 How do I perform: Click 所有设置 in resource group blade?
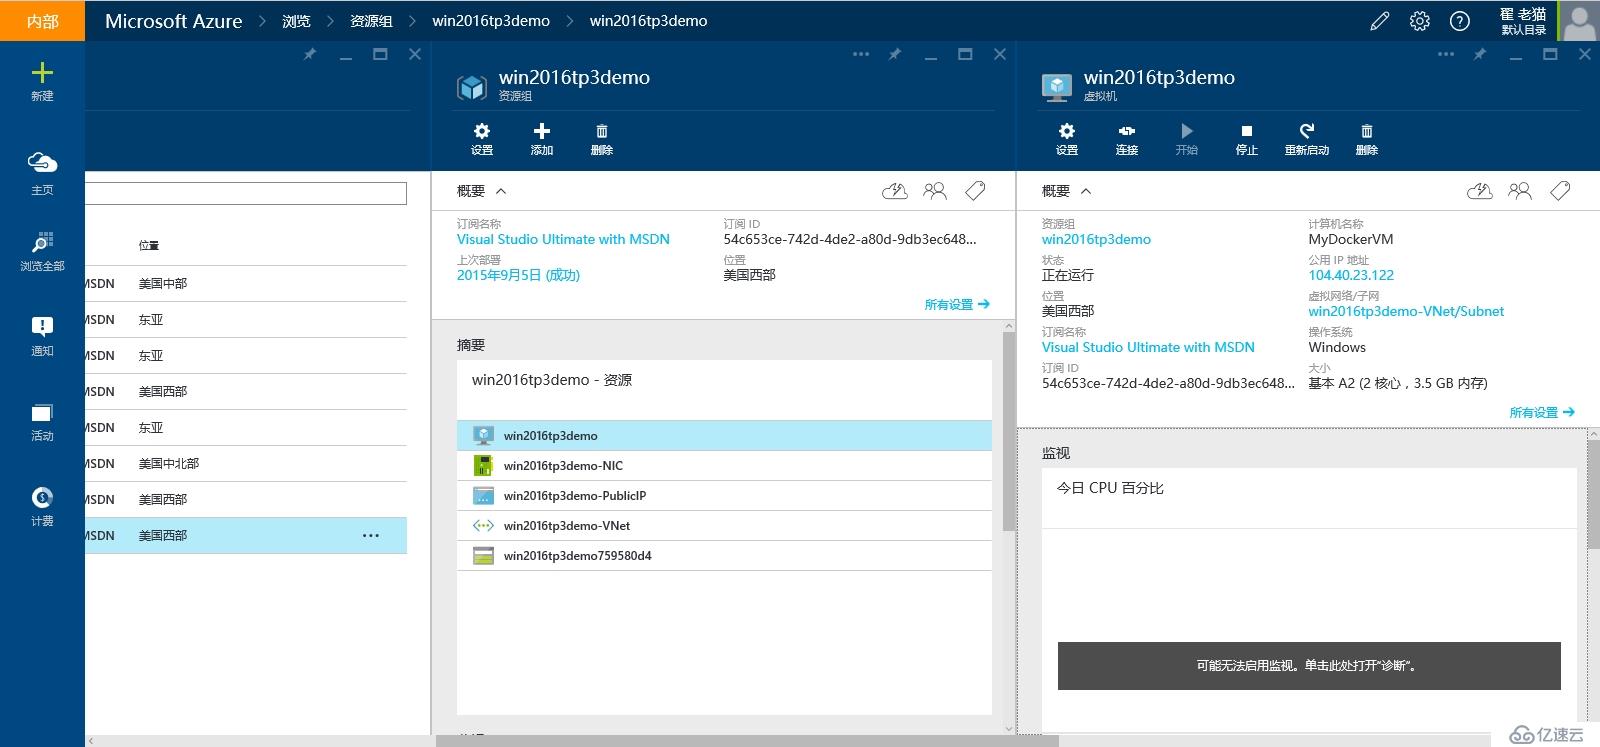coord(957,304)
